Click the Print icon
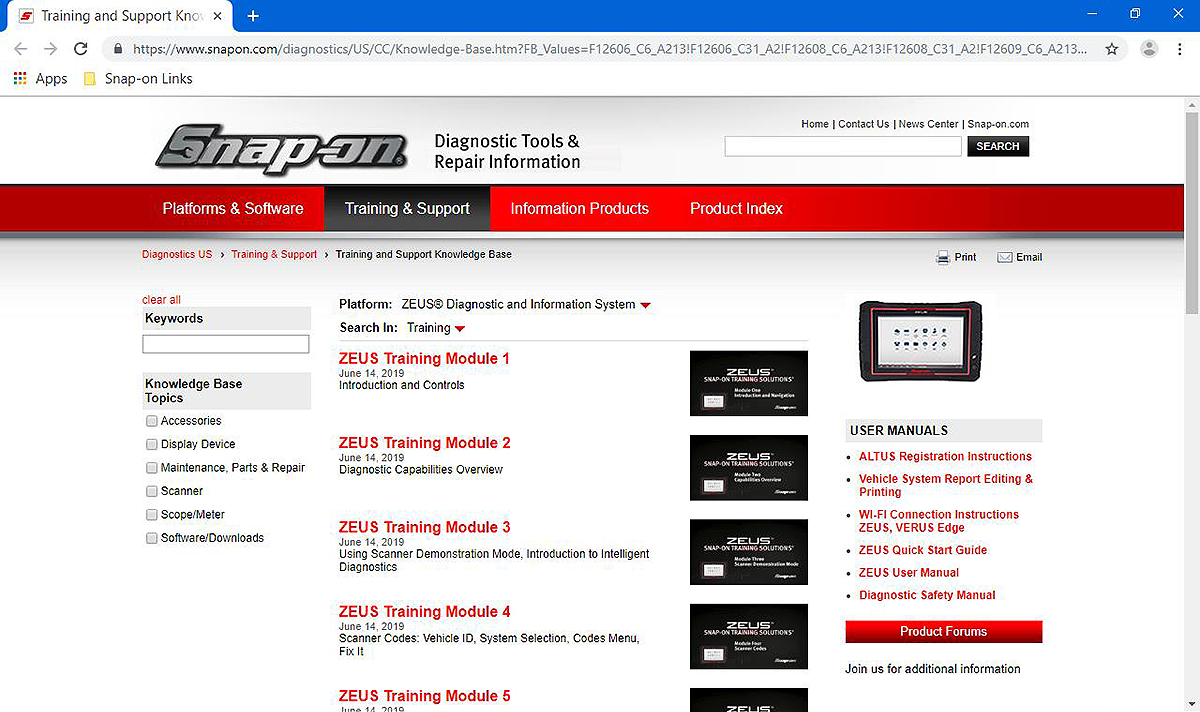Screen dimensions: 1200x712 [x=942, y=257]
